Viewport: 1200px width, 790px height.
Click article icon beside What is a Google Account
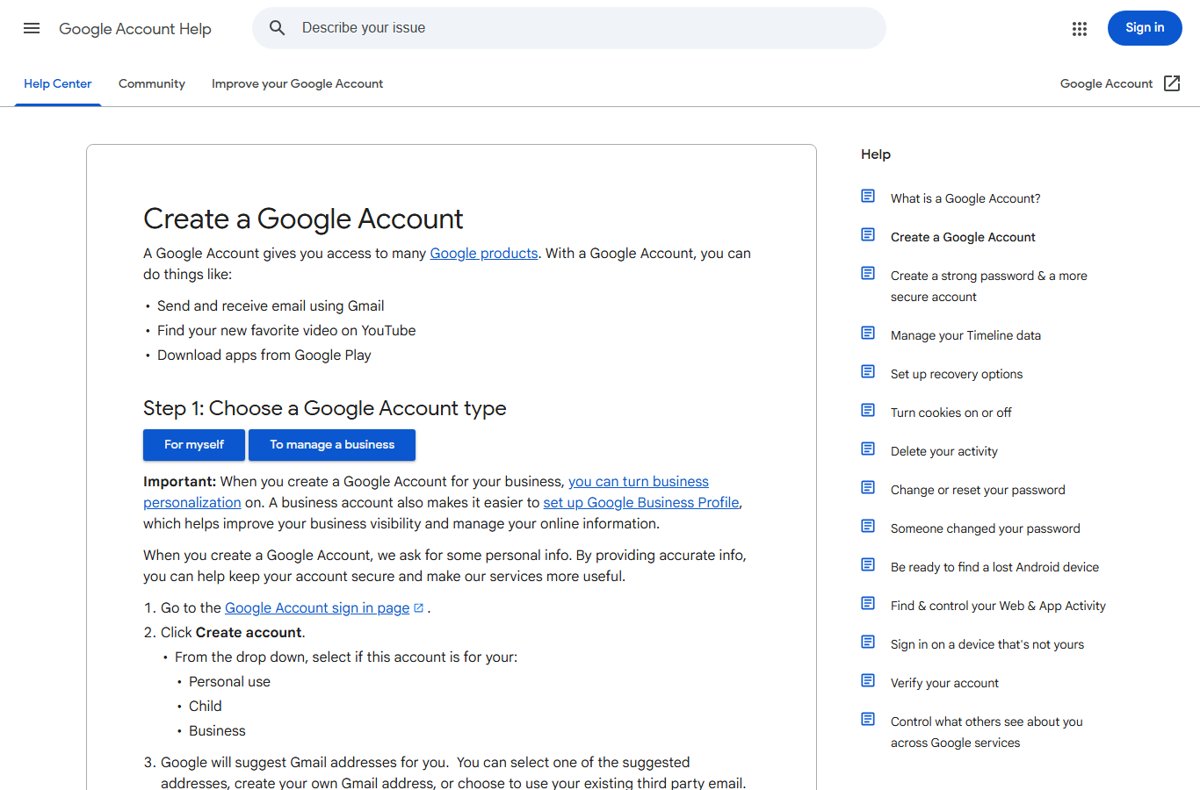(868, 196)
